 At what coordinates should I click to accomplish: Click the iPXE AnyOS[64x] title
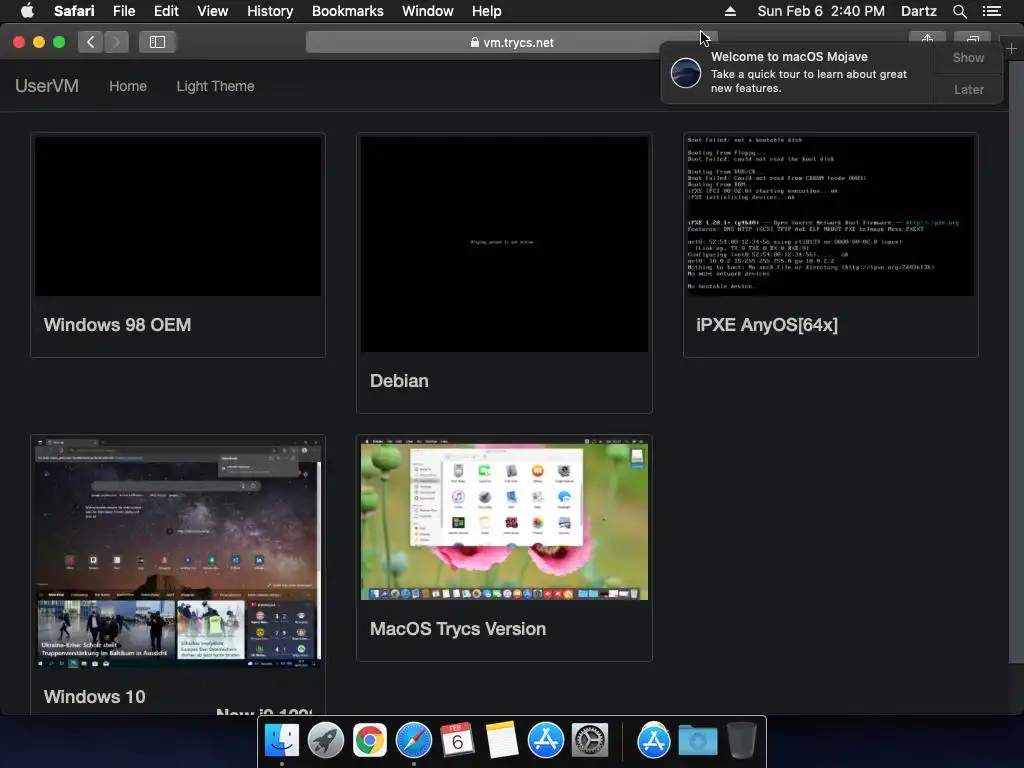point(767,325)
